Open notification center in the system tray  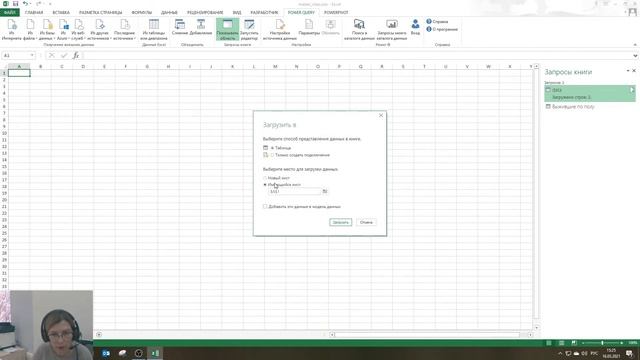629,353
